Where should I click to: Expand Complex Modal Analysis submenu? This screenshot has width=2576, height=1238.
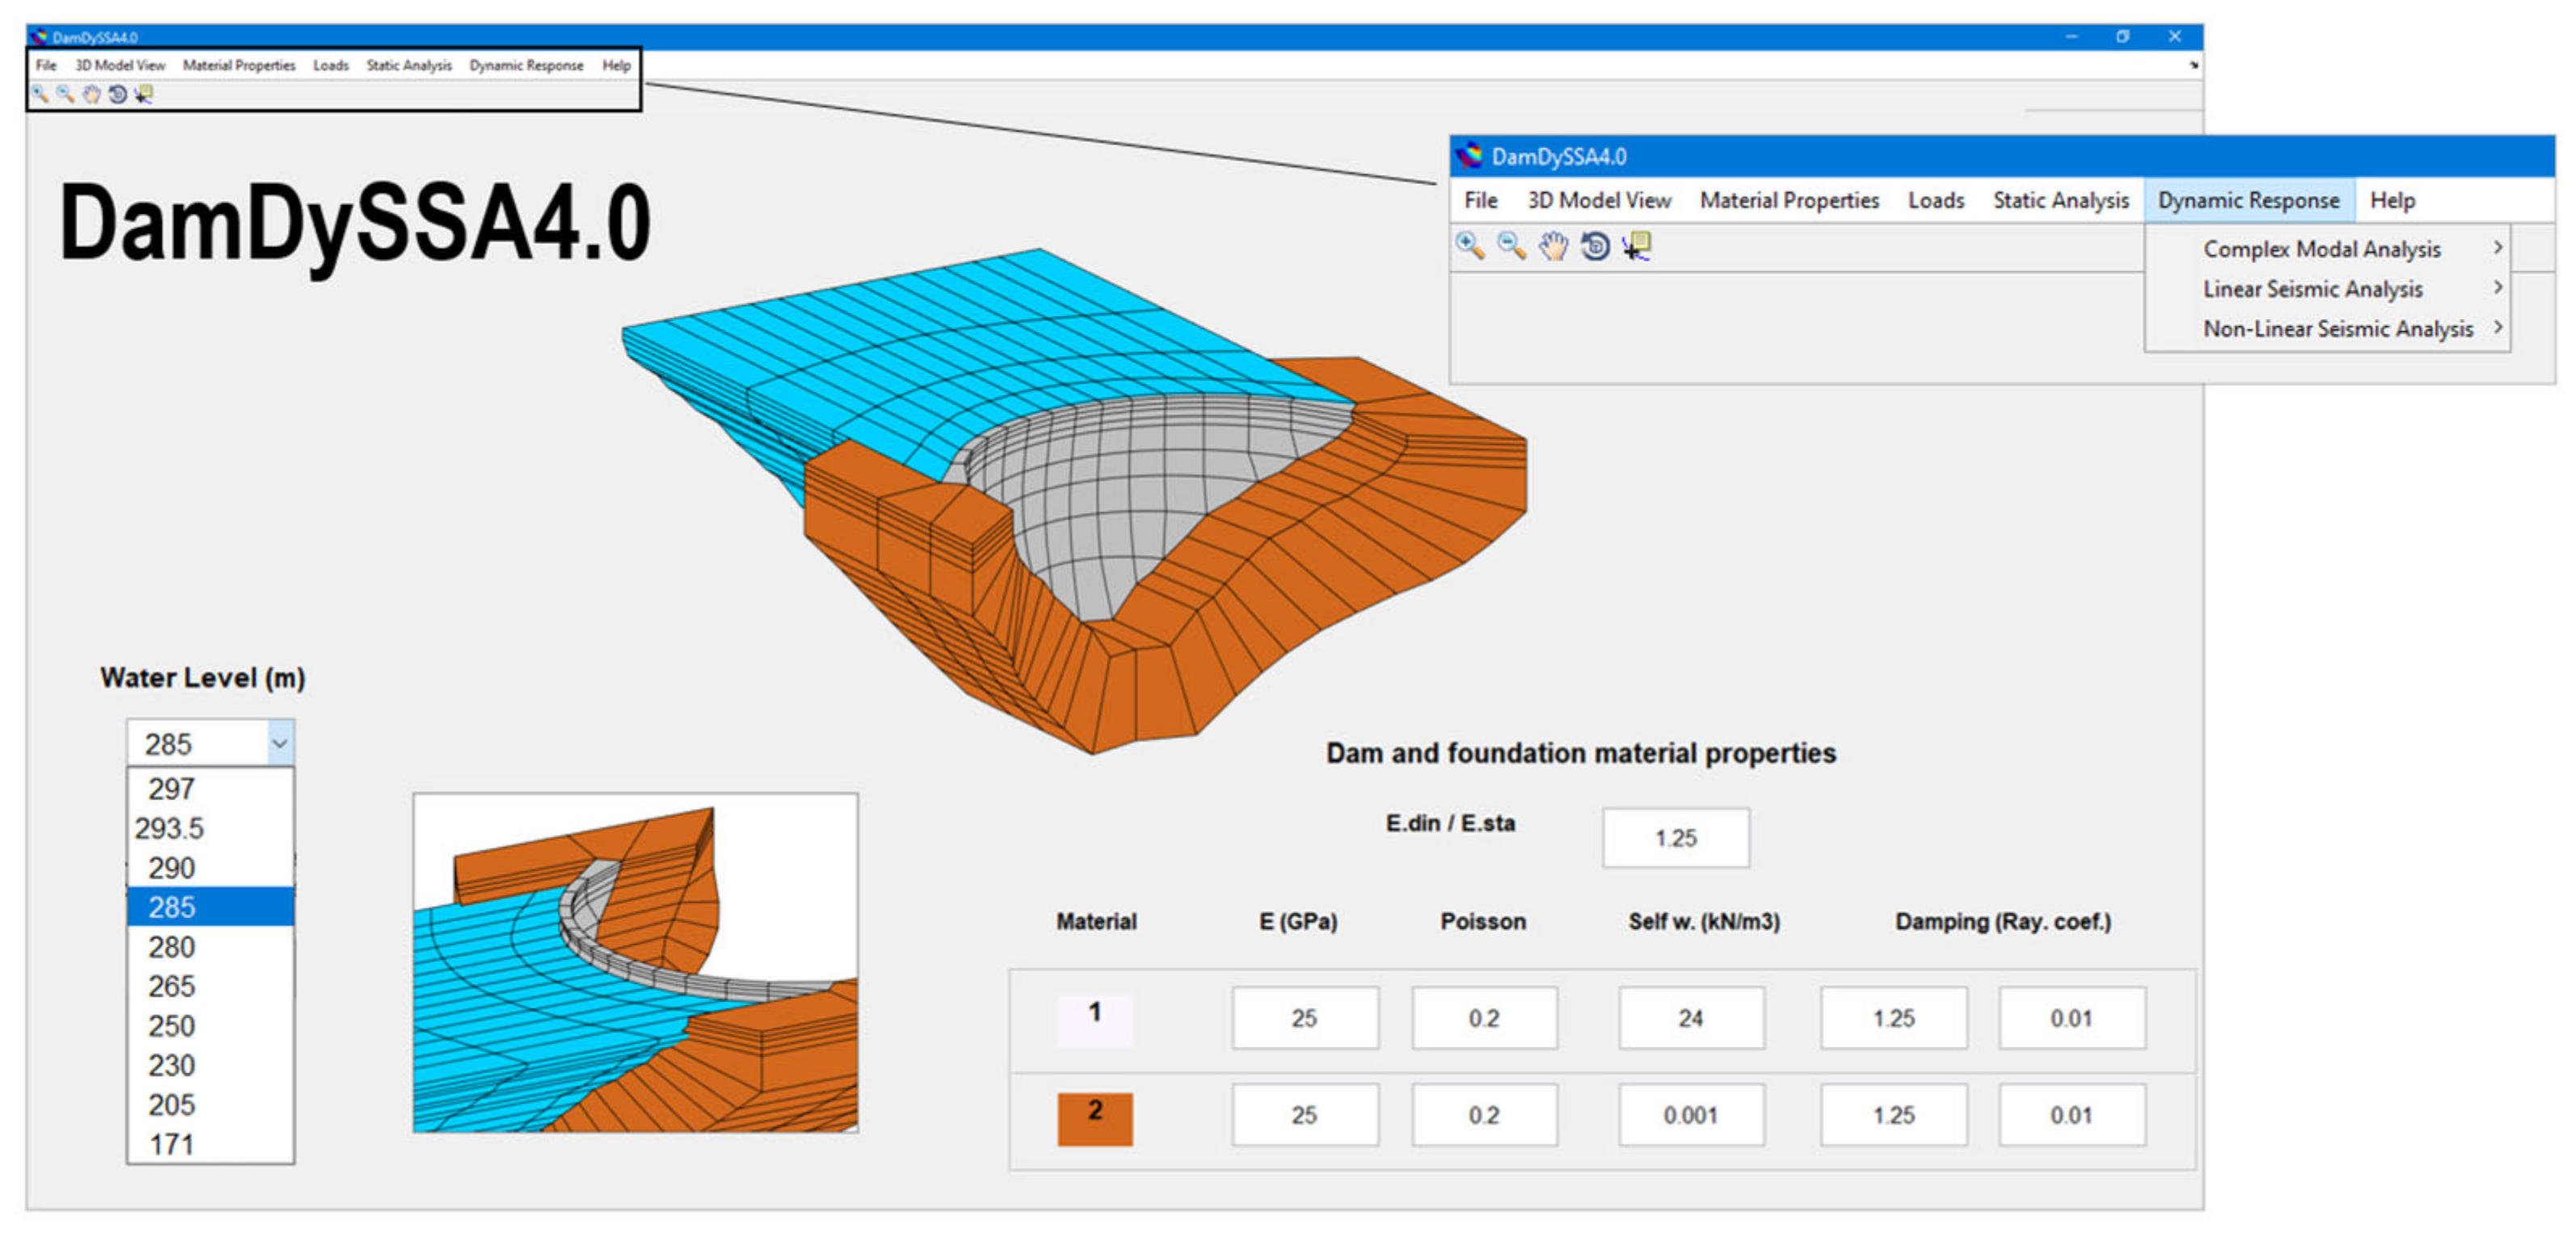(x=2322, y=249)
